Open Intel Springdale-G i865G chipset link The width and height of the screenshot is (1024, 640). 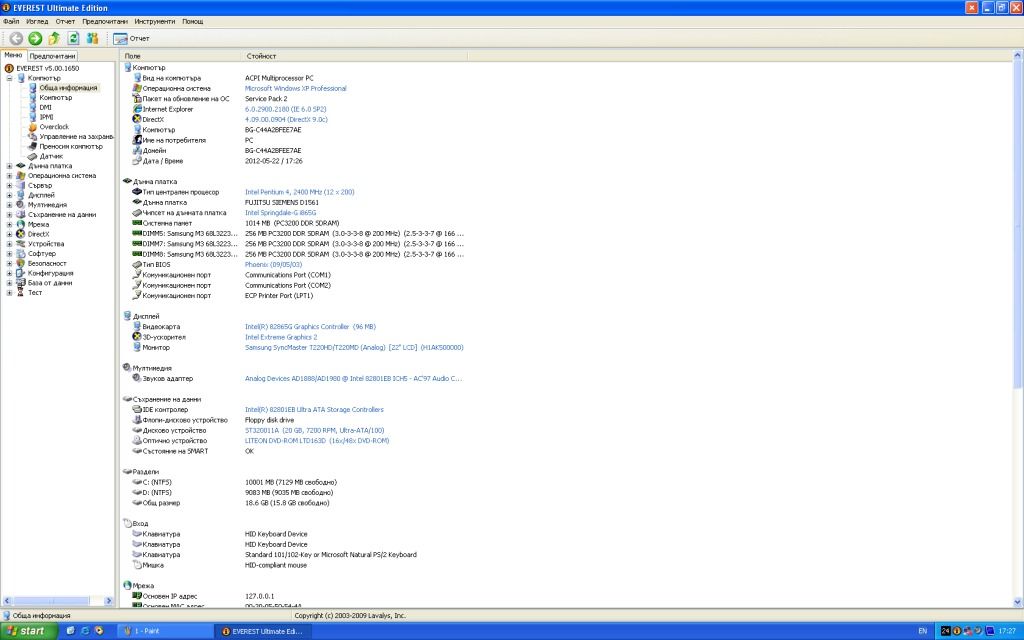tap(281, 213)
